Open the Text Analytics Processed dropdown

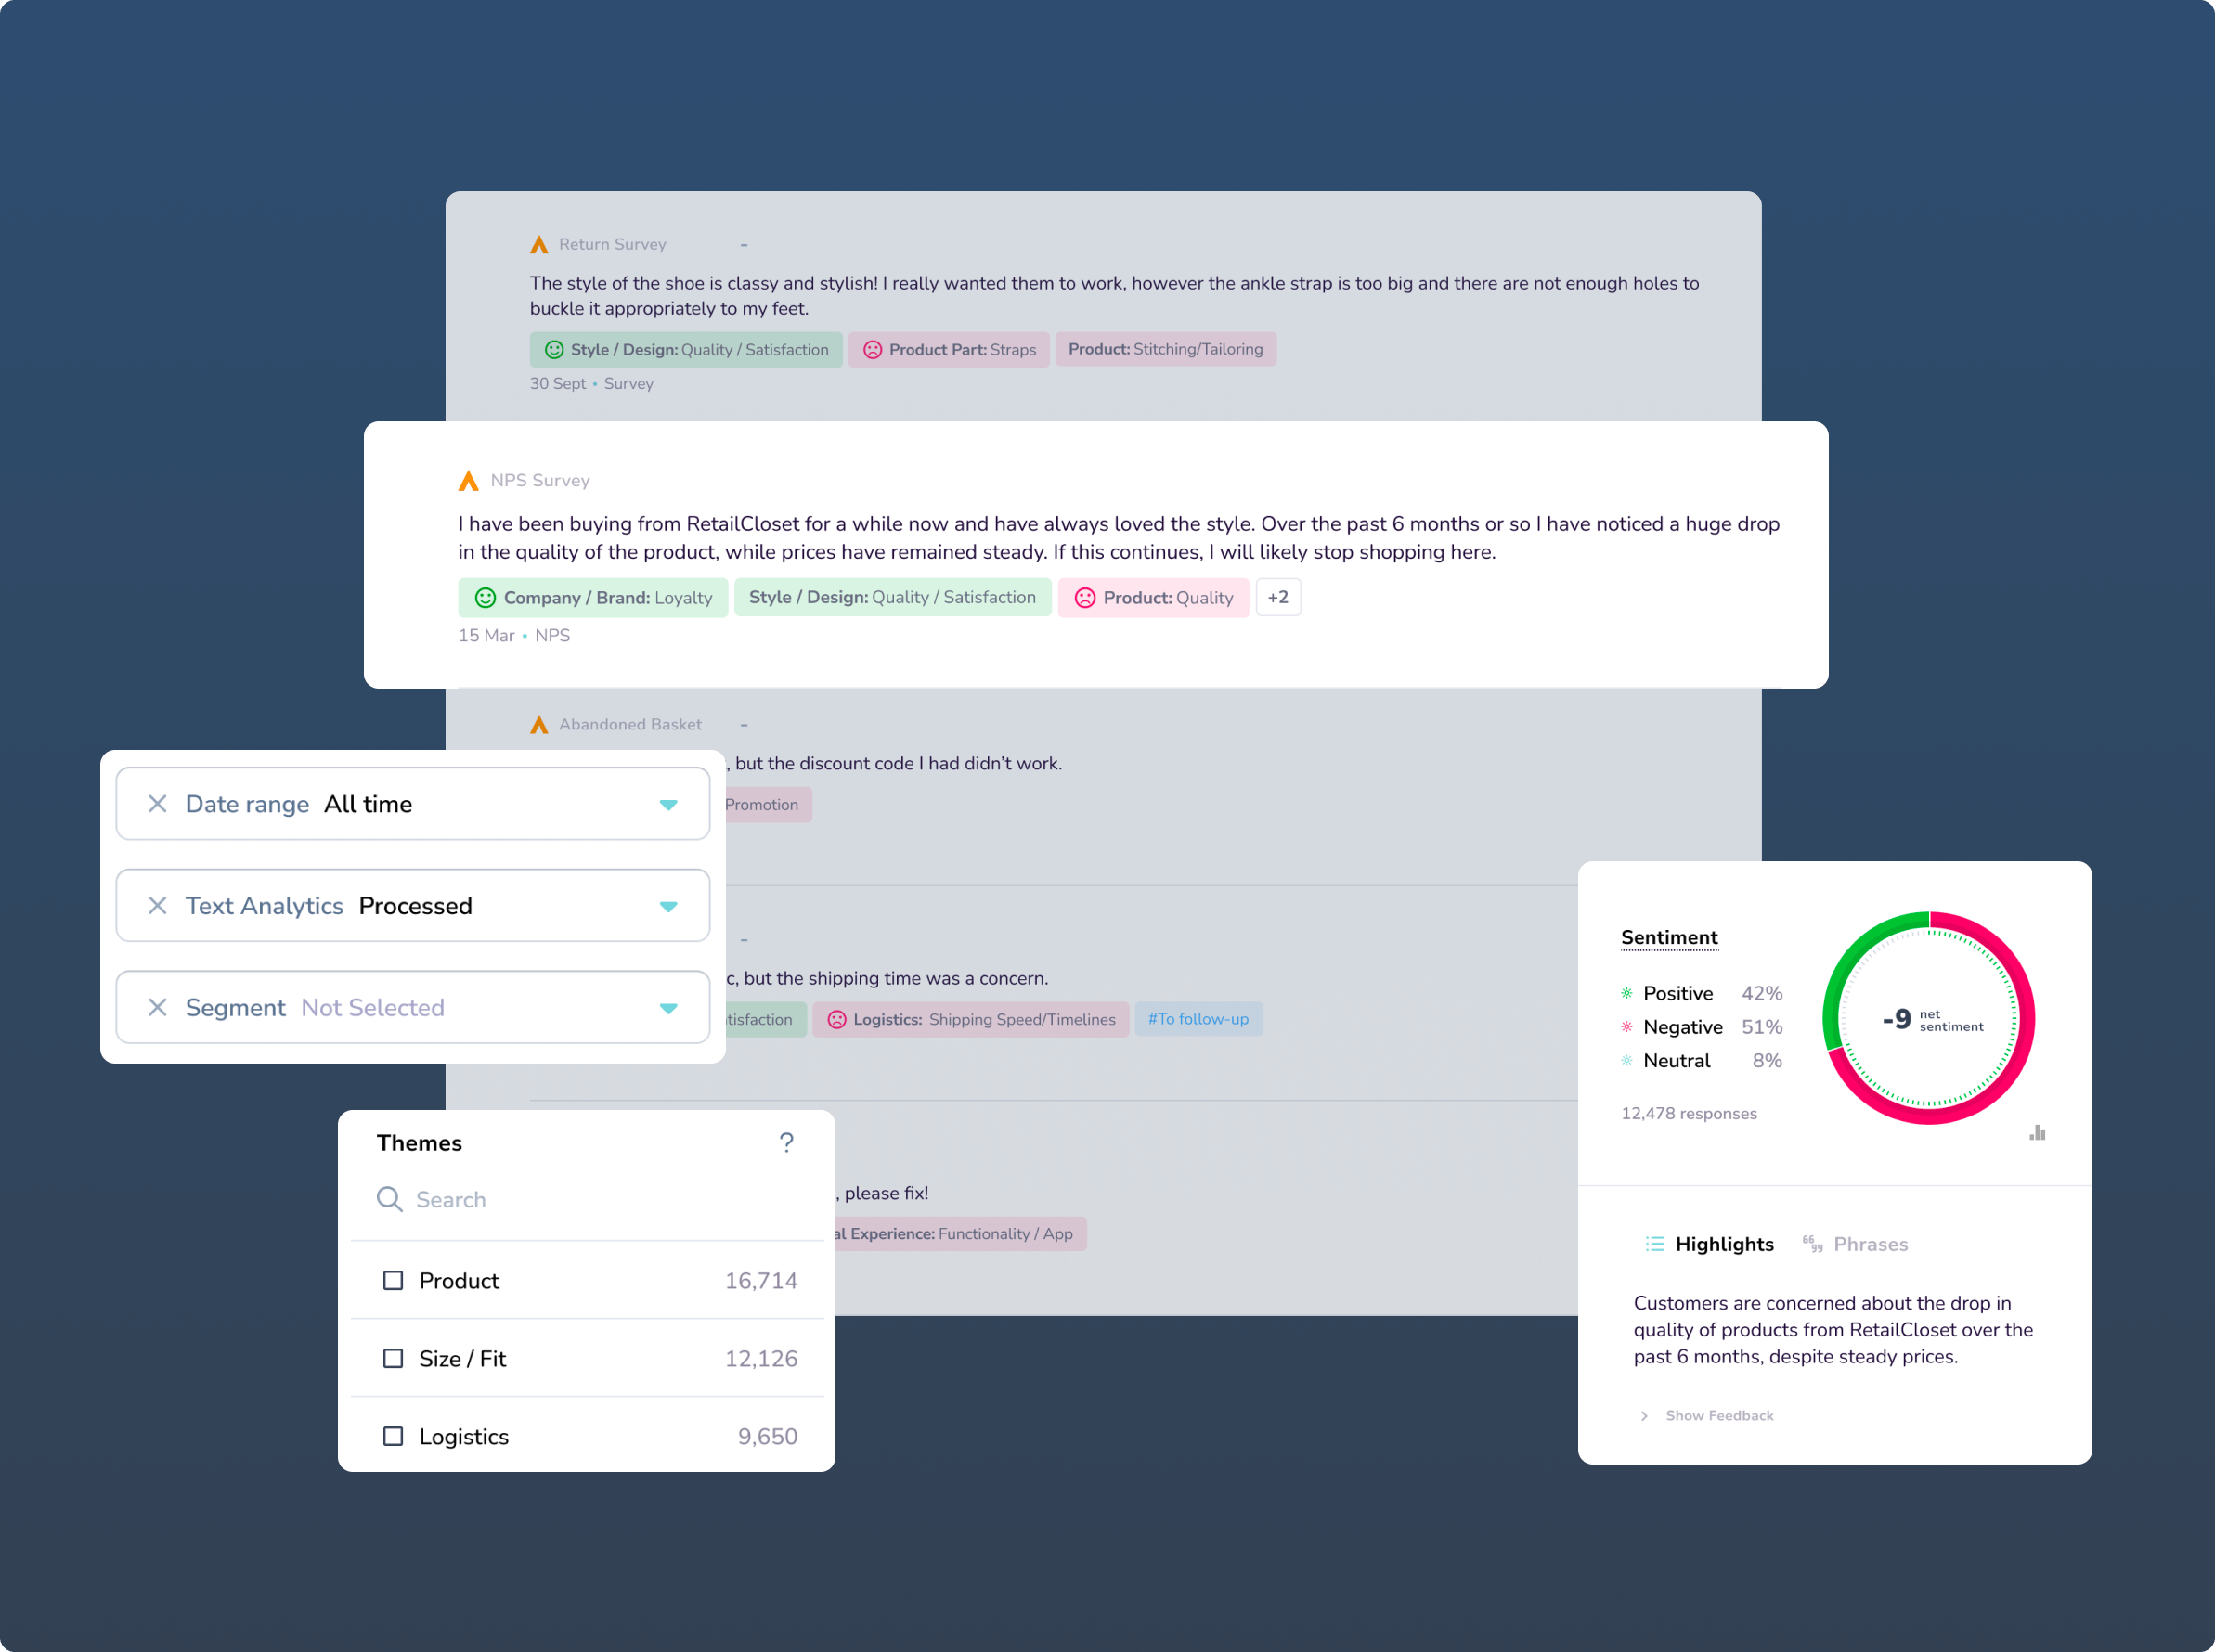pyautogui.click(x=668, y=905)
